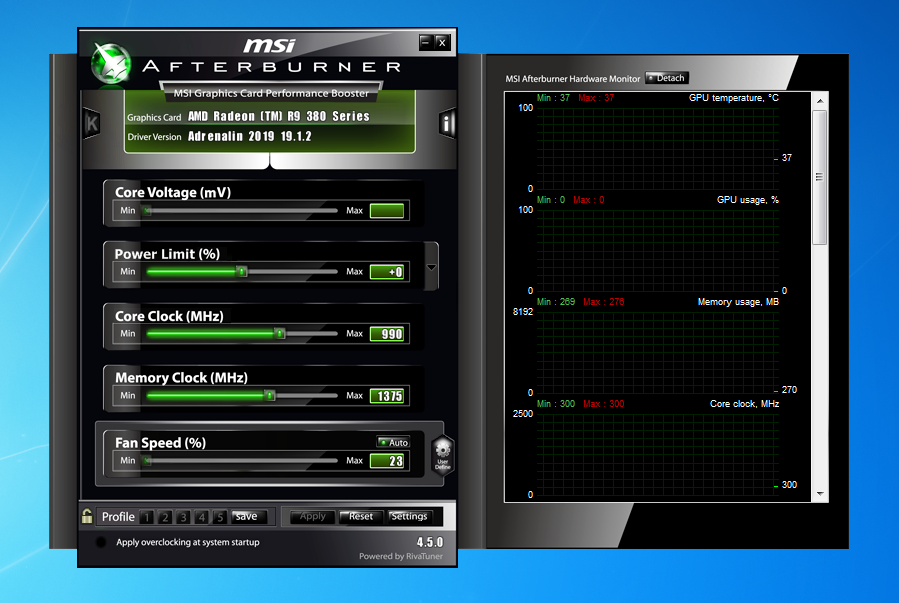Enable Apply overclocking at system startup
Viewport: 899px width, 603px height.
101,542
